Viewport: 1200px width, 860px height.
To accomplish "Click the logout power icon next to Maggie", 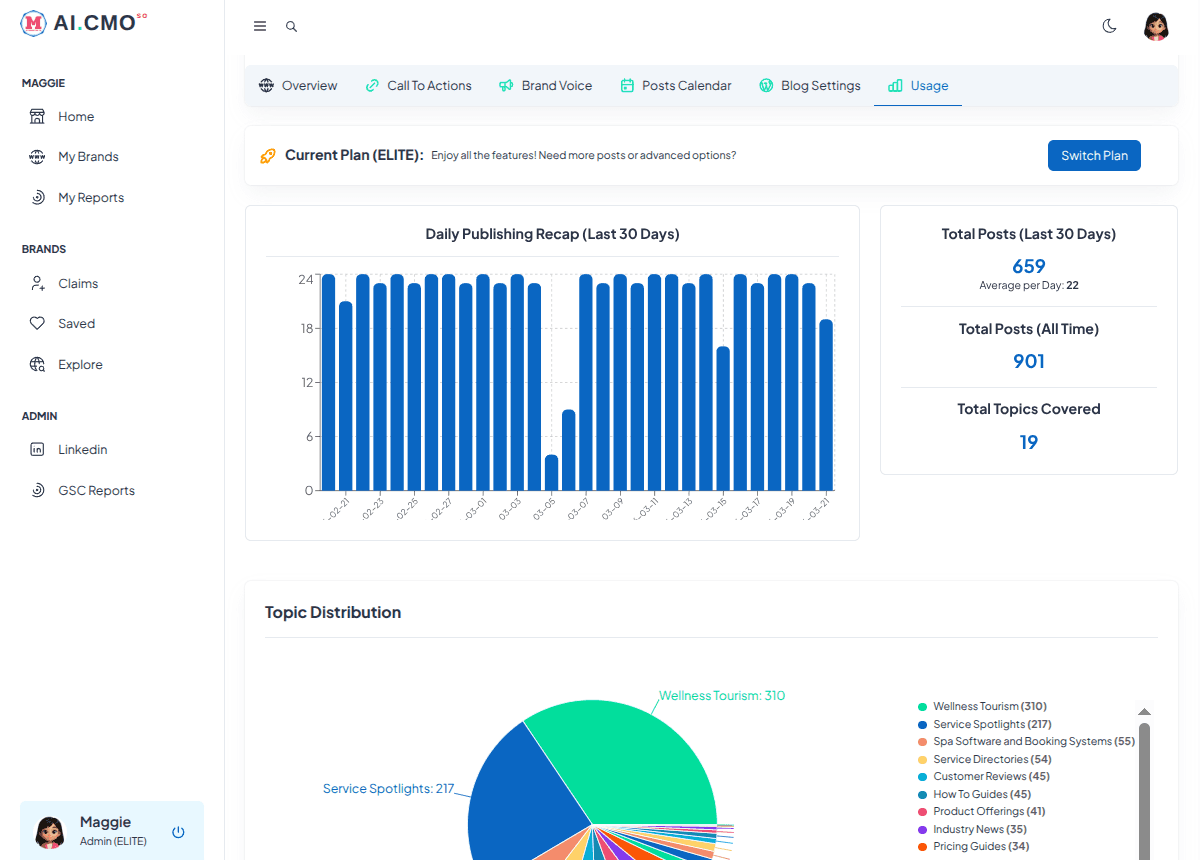I will (177, 831).
